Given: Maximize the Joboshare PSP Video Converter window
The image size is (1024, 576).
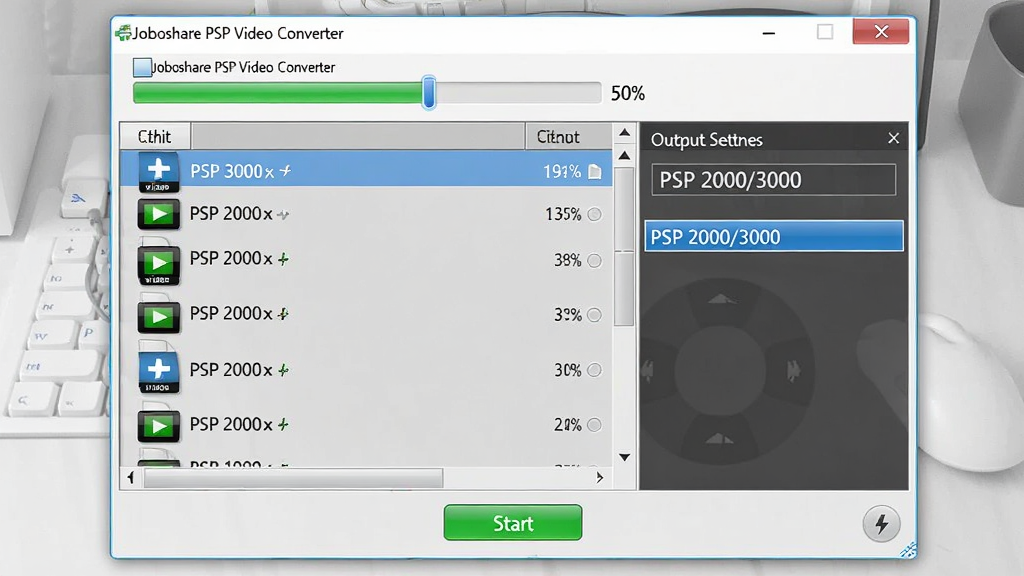Looking at the screenshot, I should click(x=825, y=32).
